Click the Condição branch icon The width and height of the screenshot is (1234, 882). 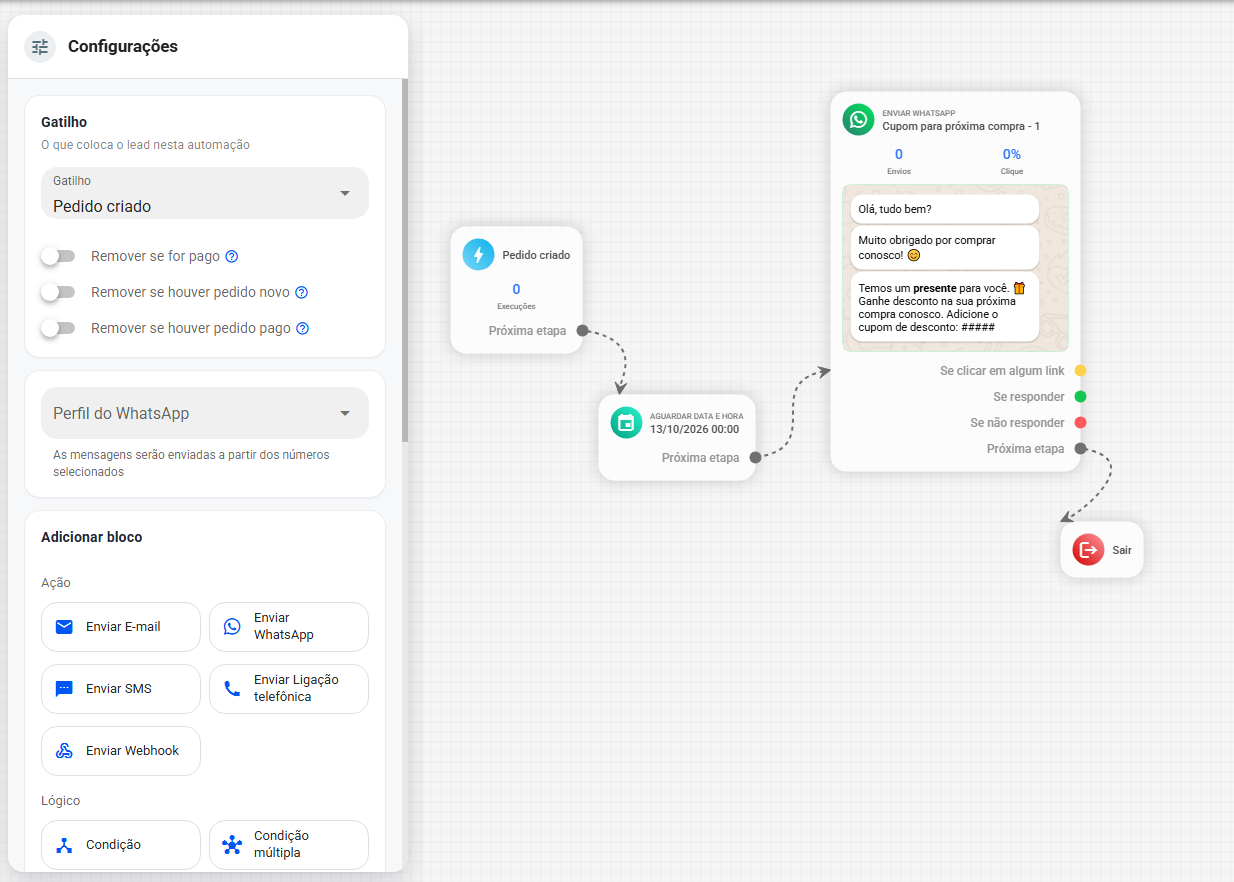coord(64,845)
